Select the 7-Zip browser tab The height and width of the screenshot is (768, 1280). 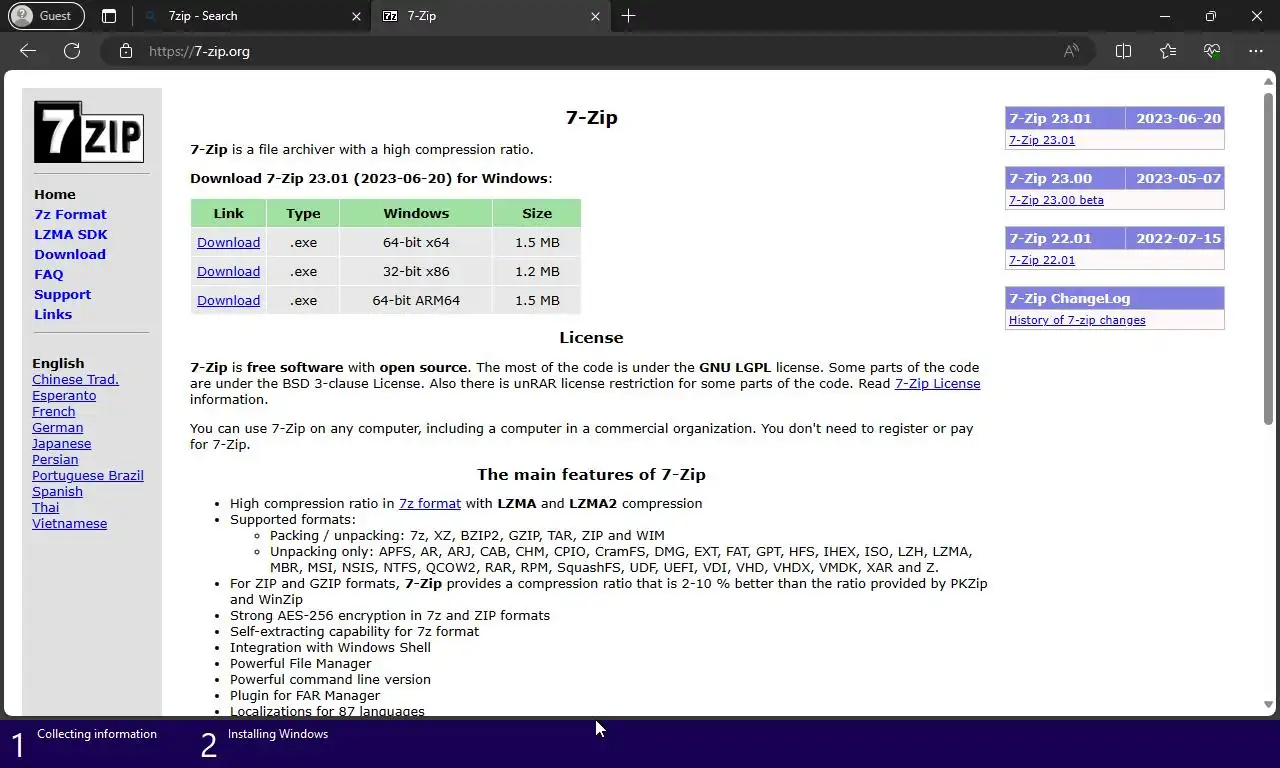tap(489, 16)
